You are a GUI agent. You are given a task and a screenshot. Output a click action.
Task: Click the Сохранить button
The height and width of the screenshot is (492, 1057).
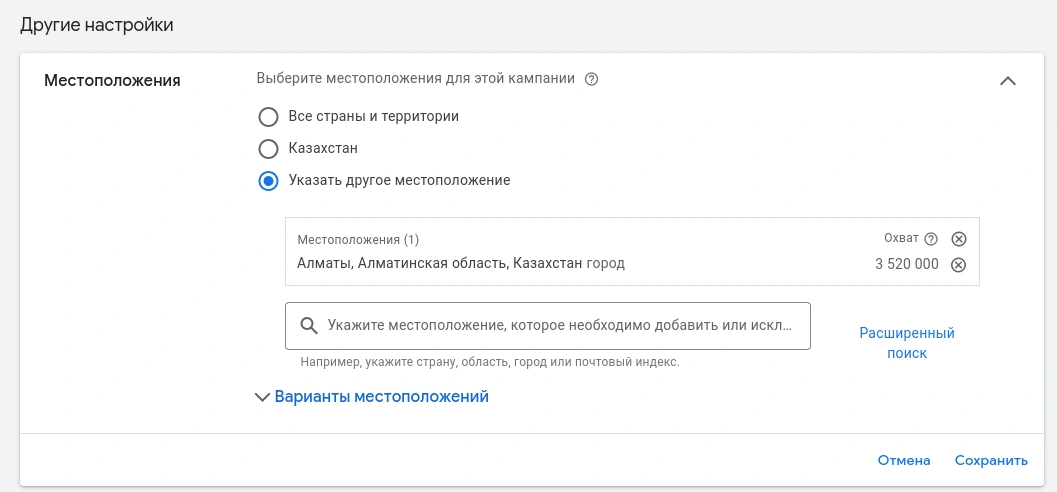click(991, 460)
